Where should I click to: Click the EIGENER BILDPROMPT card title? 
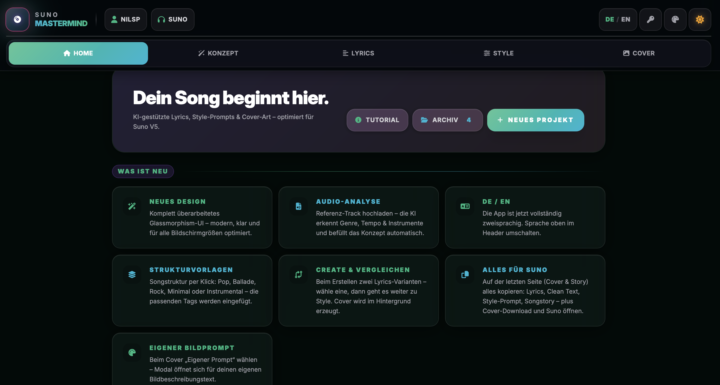click(192, 348)
